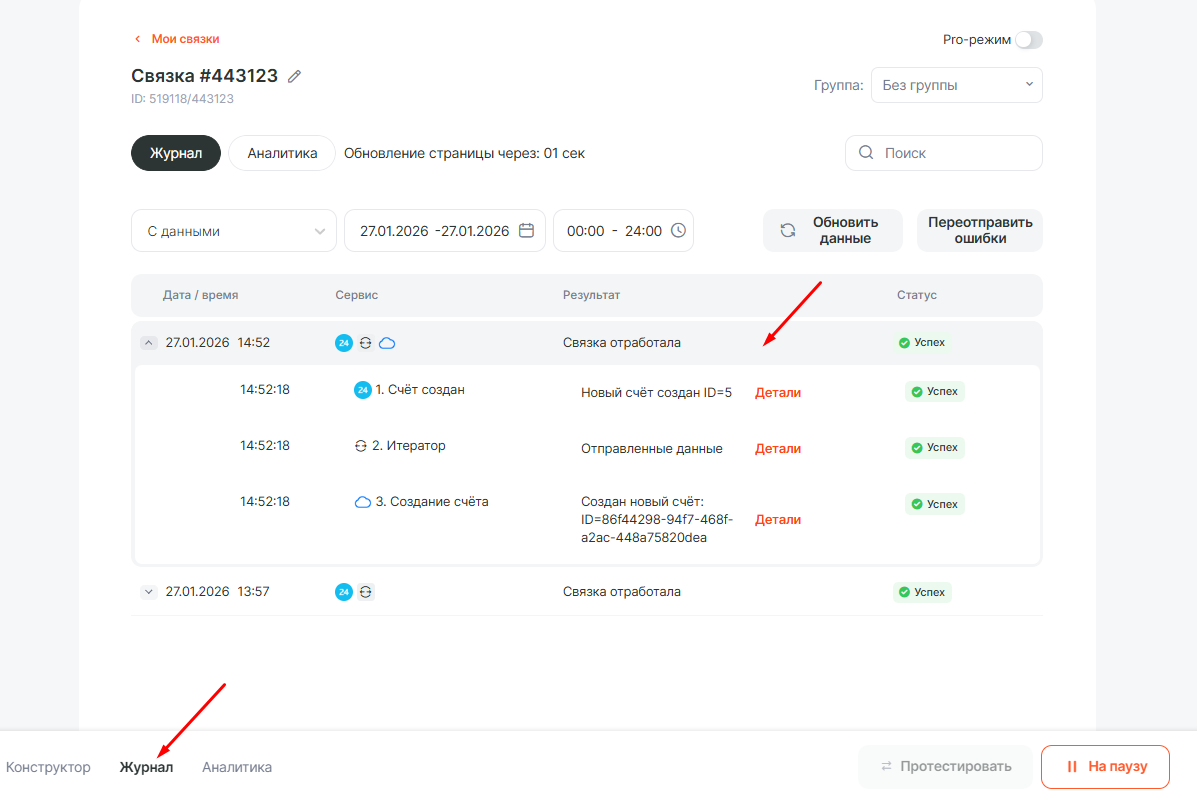Click into the Поиск input field
Viewport: 1197px width, 797px height.
955,153
